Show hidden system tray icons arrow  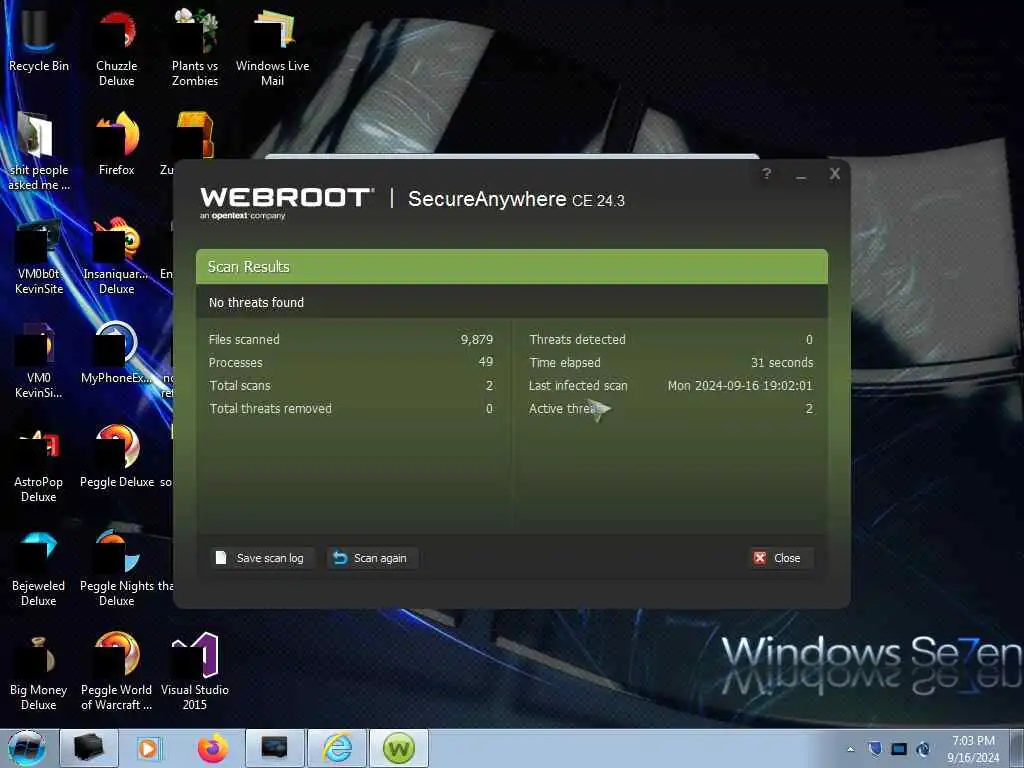click(850, 749)
